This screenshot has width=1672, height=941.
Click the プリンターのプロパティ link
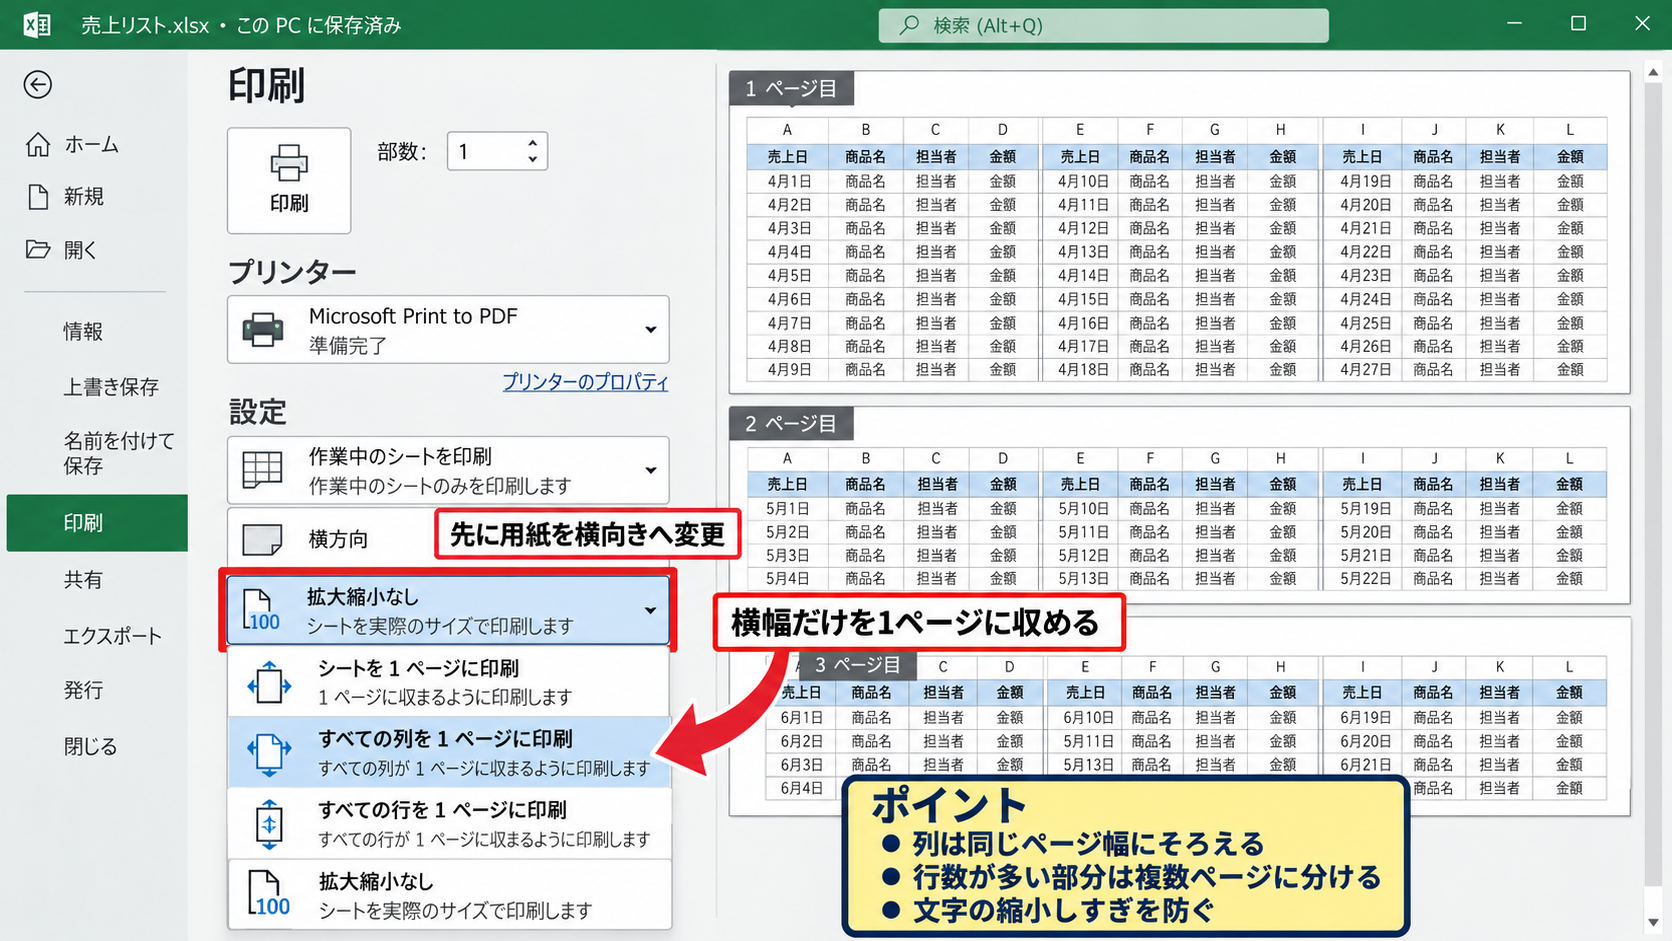585,382
